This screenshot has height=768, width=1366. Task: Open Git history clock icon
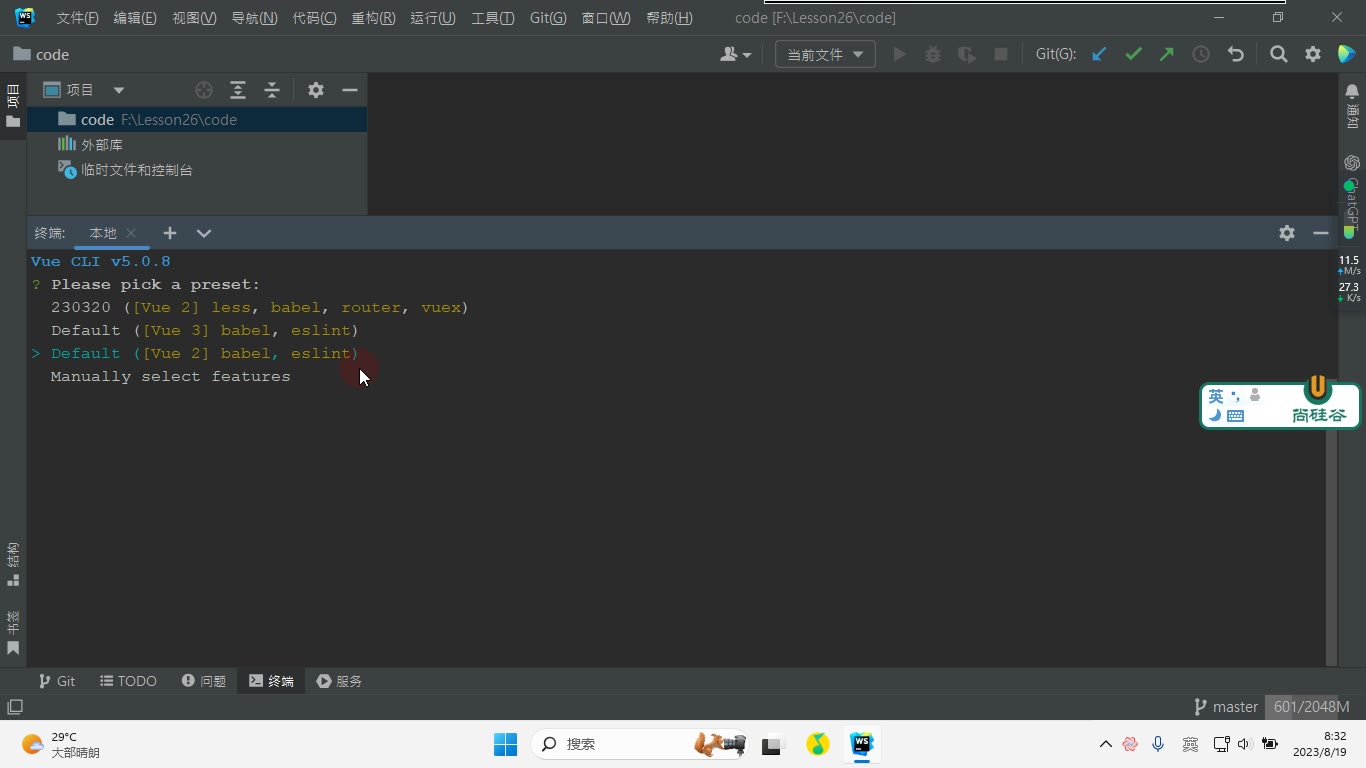click(x=1201, y=55)
